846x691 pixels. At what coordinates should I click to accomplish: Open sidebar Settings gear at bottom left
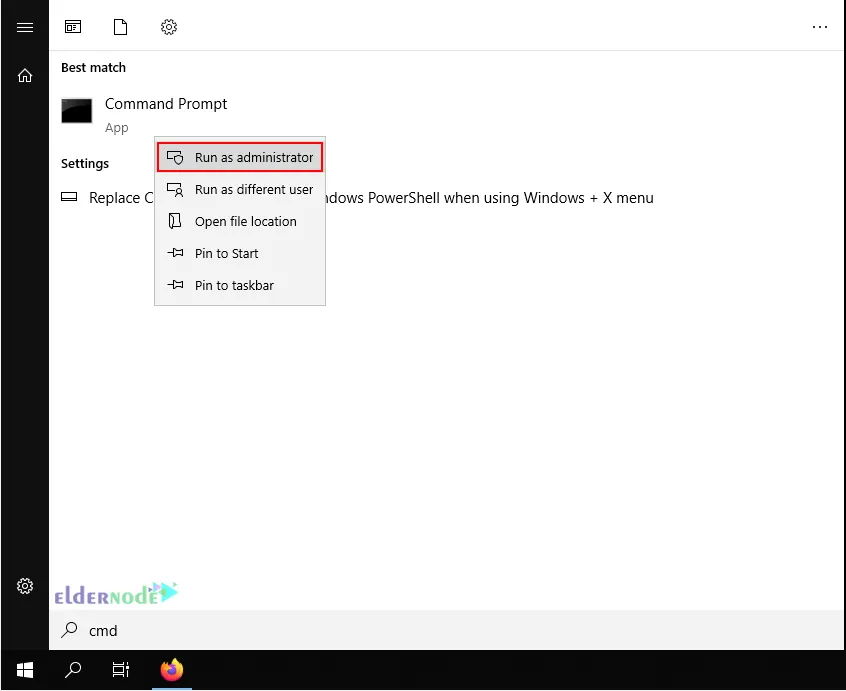click(x=25, y=586)
